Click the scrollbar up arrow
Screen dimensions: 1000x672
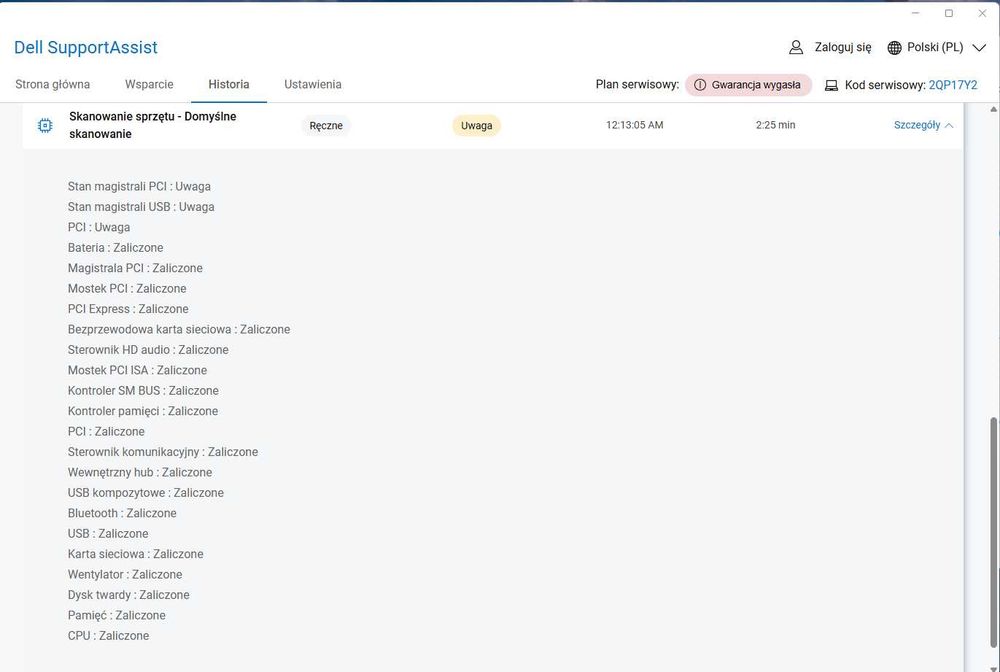[x=994, y=110]
